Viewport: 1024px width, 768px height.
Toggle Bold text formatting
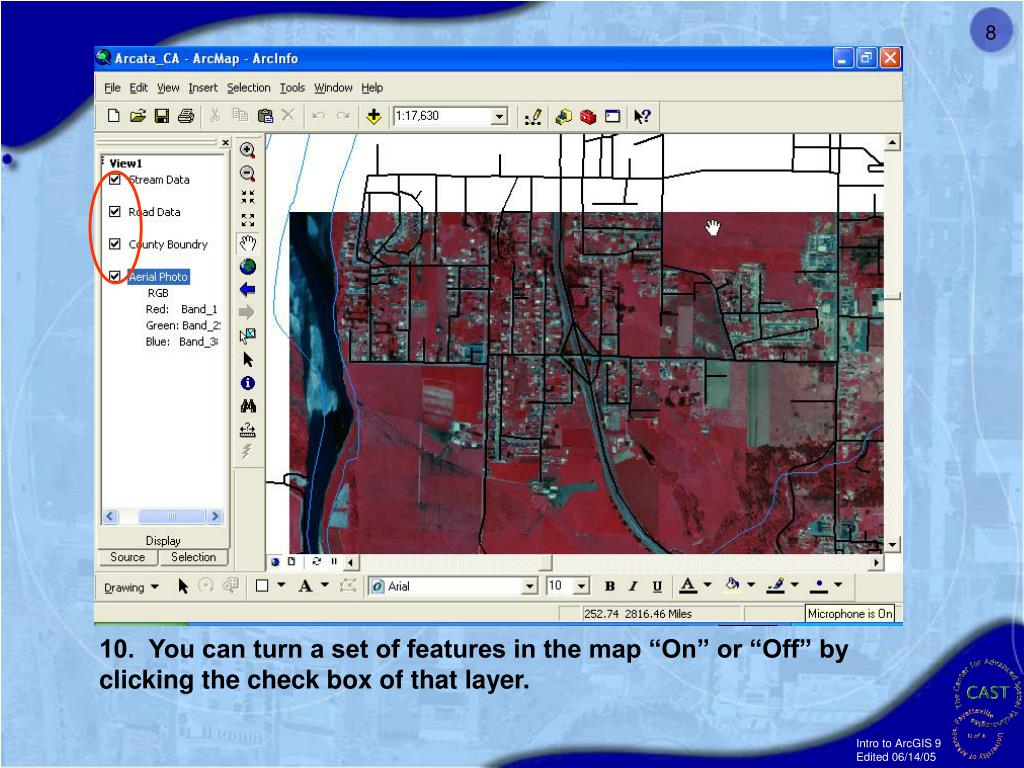pos(609,586)
